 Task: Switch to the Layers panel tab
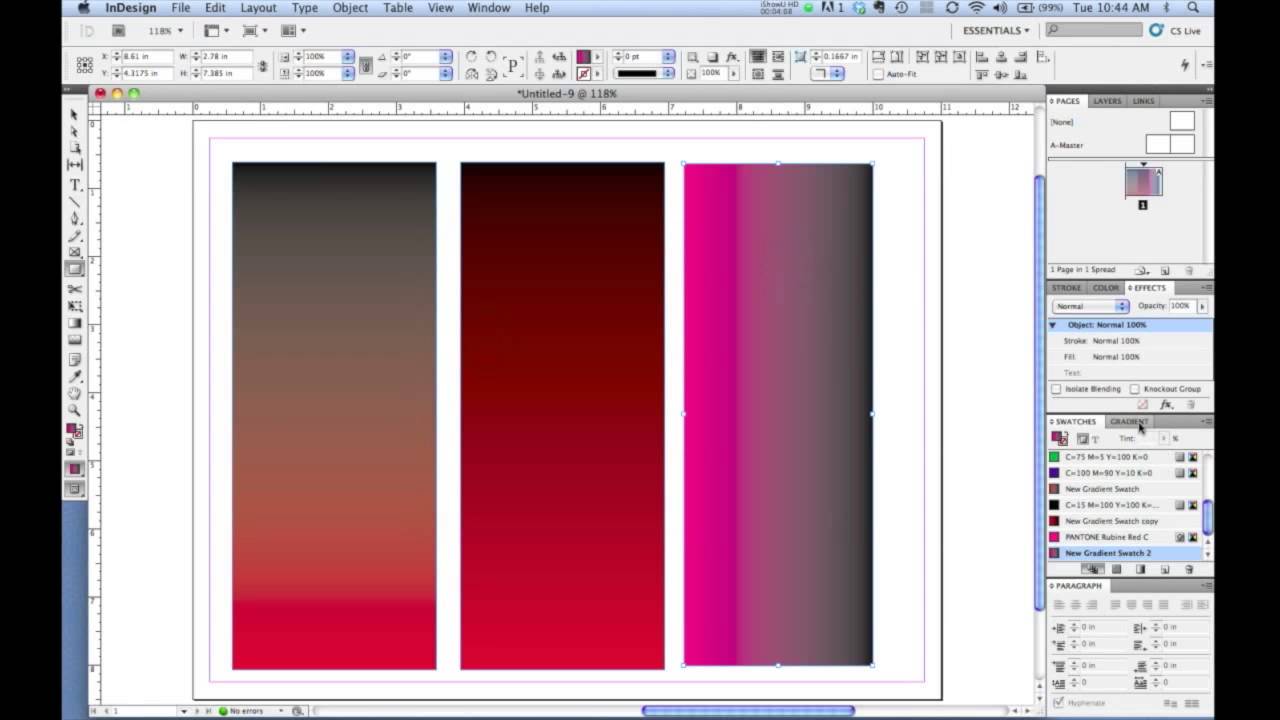(x=1107, y=101)
